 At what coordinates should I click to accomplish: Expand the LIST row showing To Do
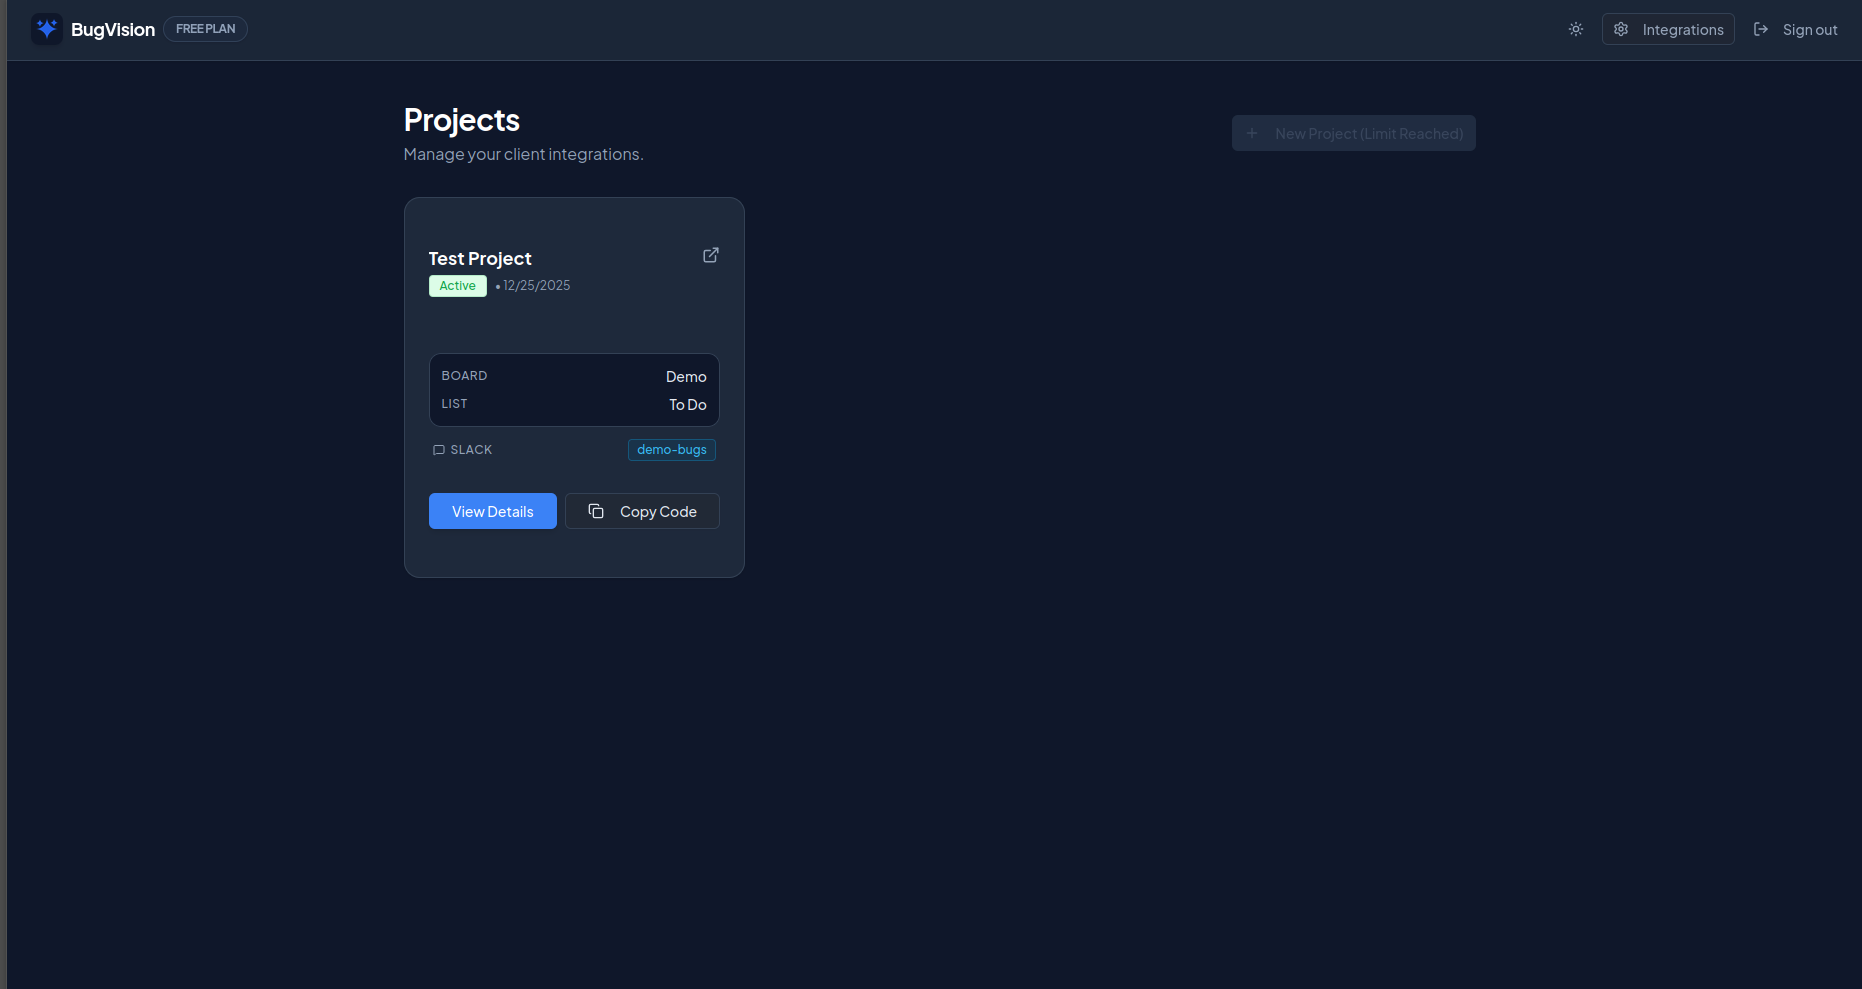pyautogui.click(x=573, y=404)
